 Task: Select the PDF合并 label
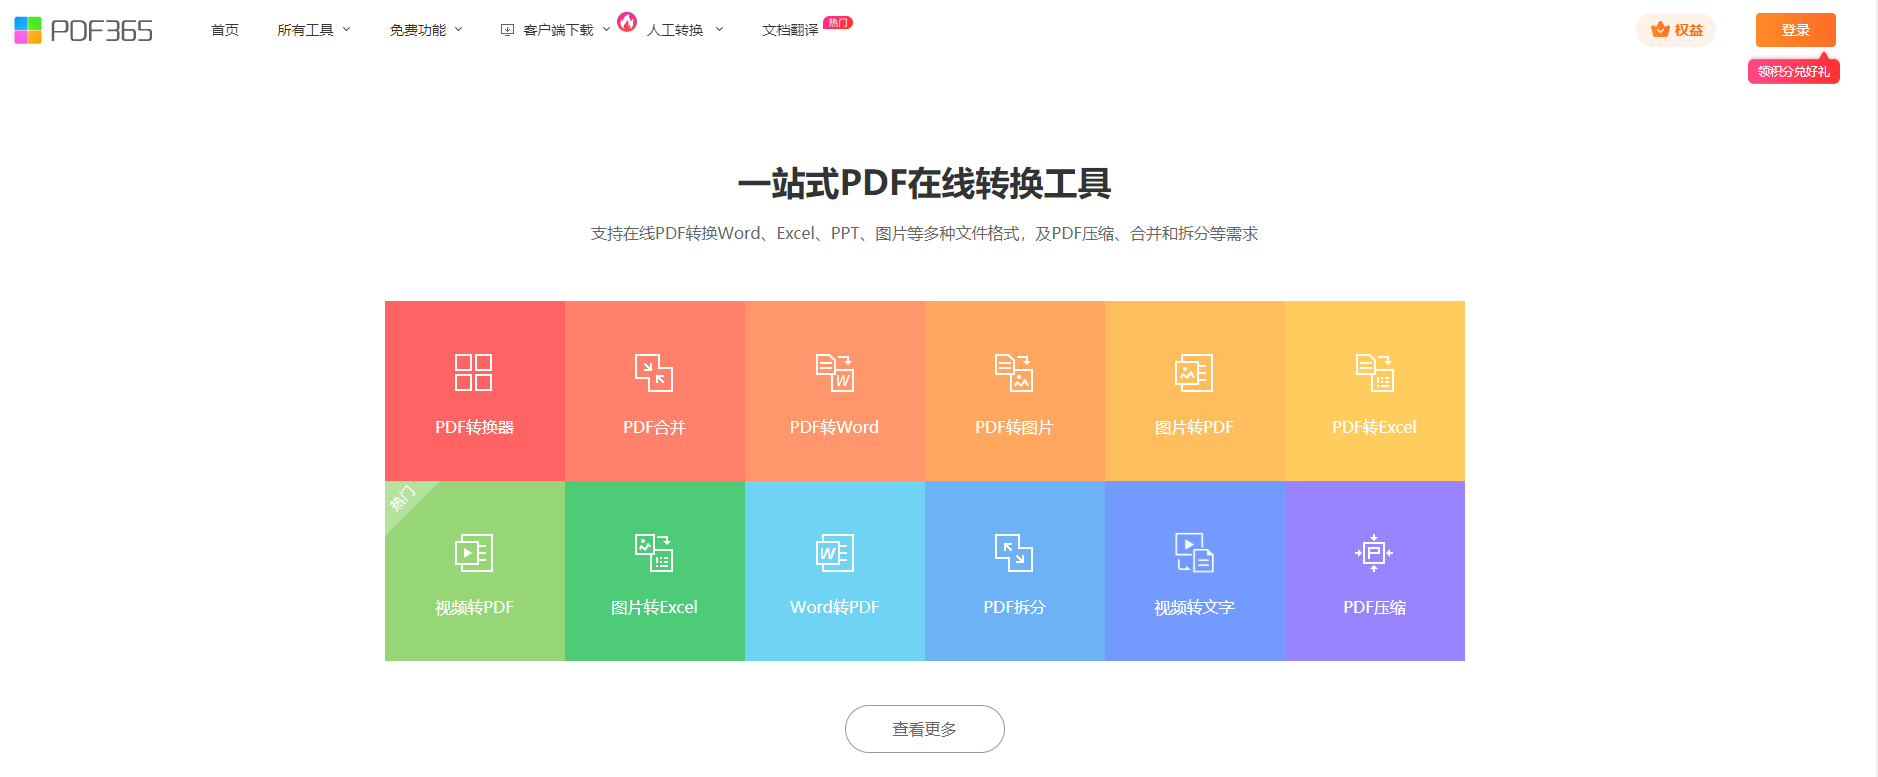click(654, 427)
